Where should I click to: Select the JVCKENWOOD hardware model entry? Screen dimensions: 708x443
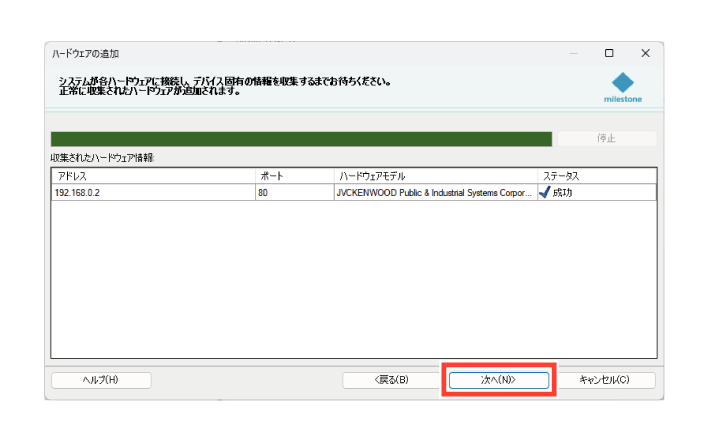tap(435, 192)
